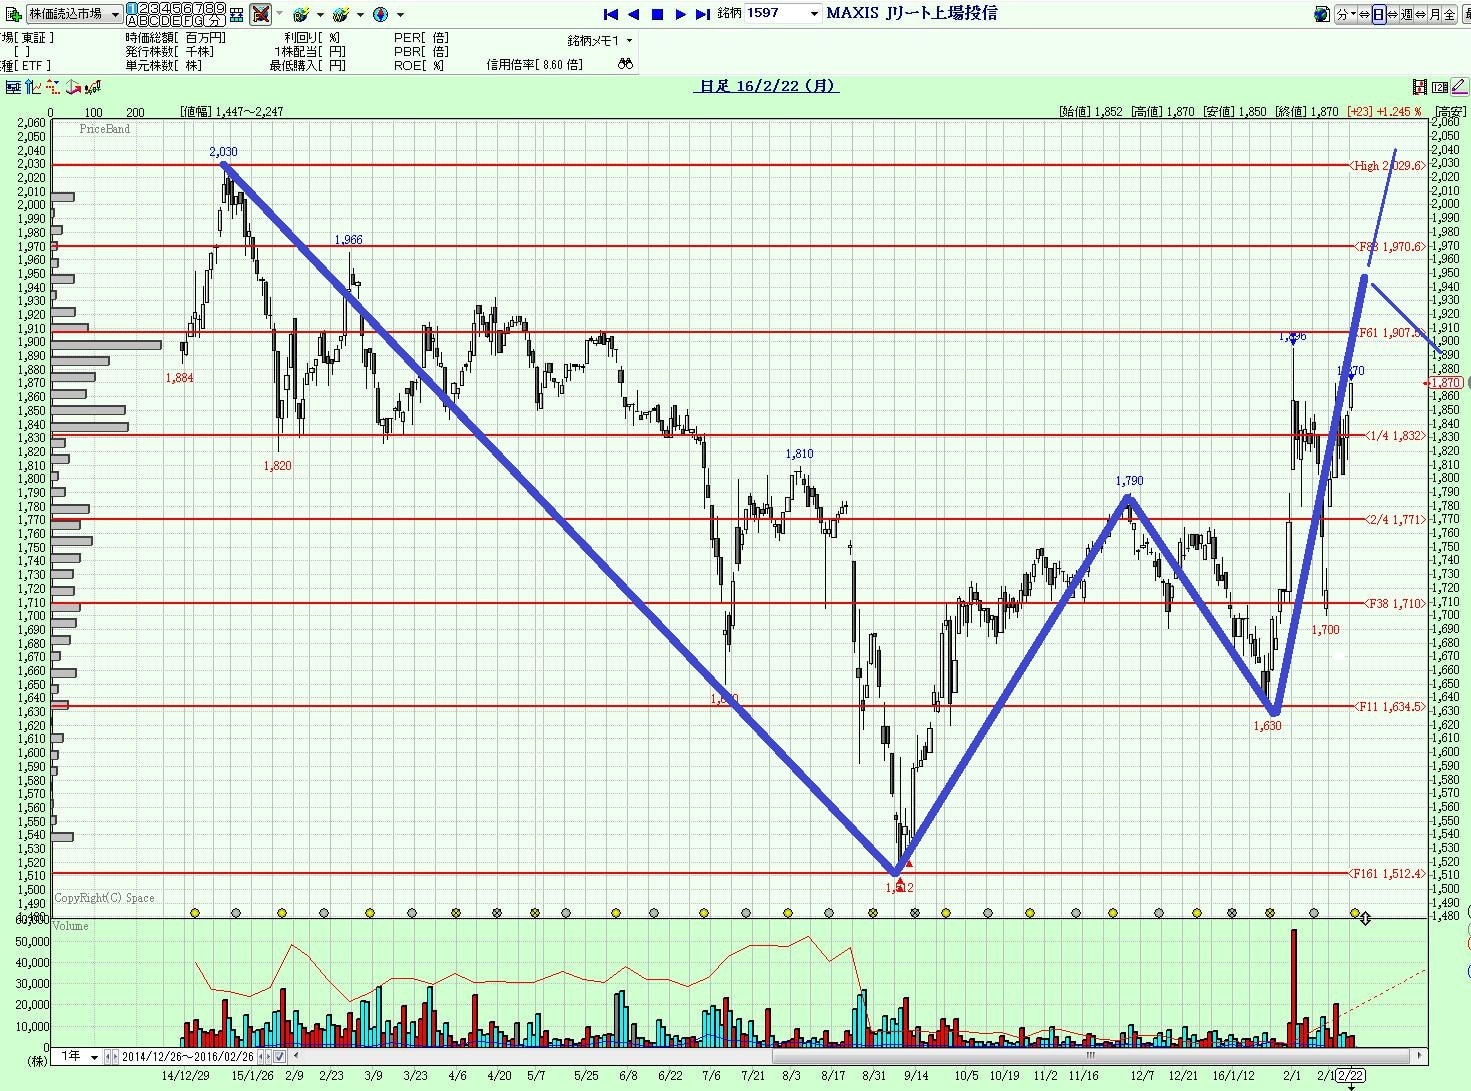Click the High 2,029.6 line label
Screen dimensions: 1471x1091
point(1387,165)
